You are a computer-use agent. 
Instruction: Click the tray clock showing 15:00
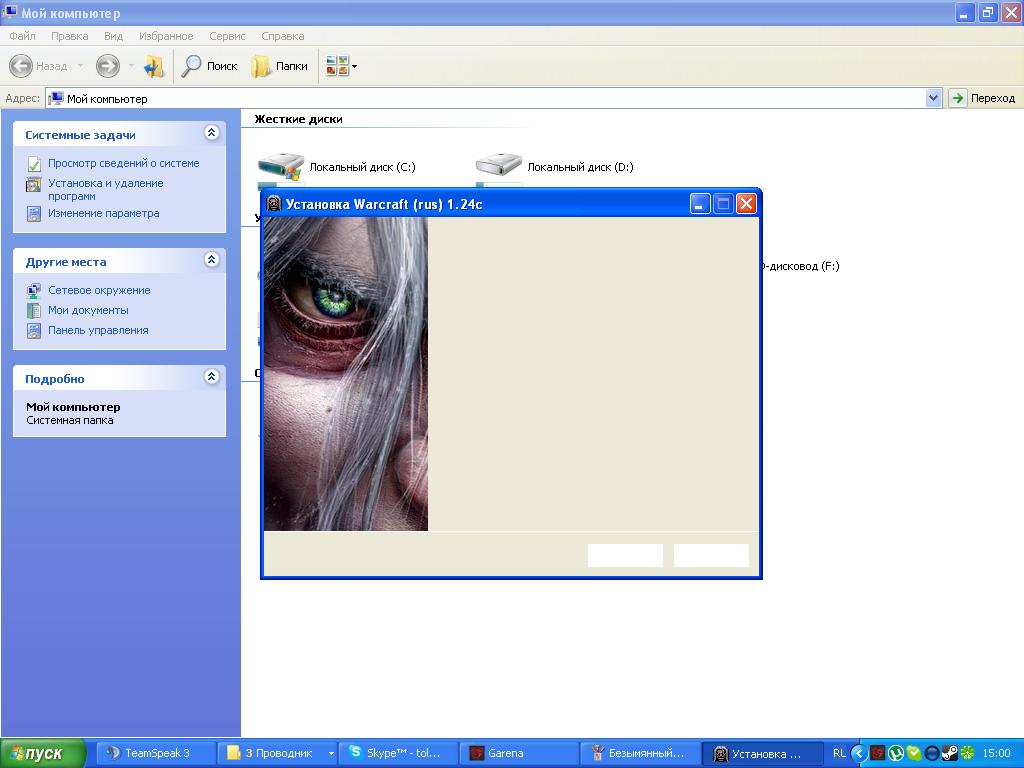997,754
